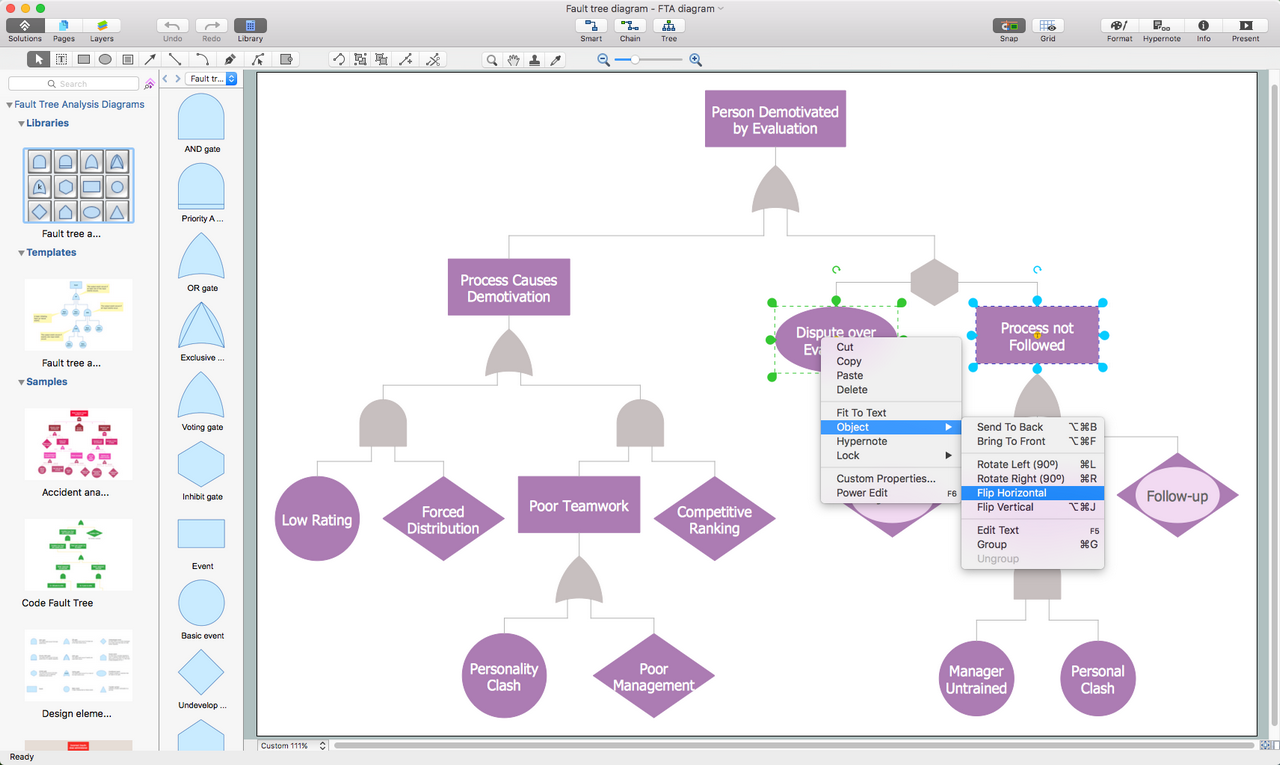Collapse the Templates section
Image resolution: width=1280 pixels, height=765 pixels.
pyautogui.click(x=22, y=253)
